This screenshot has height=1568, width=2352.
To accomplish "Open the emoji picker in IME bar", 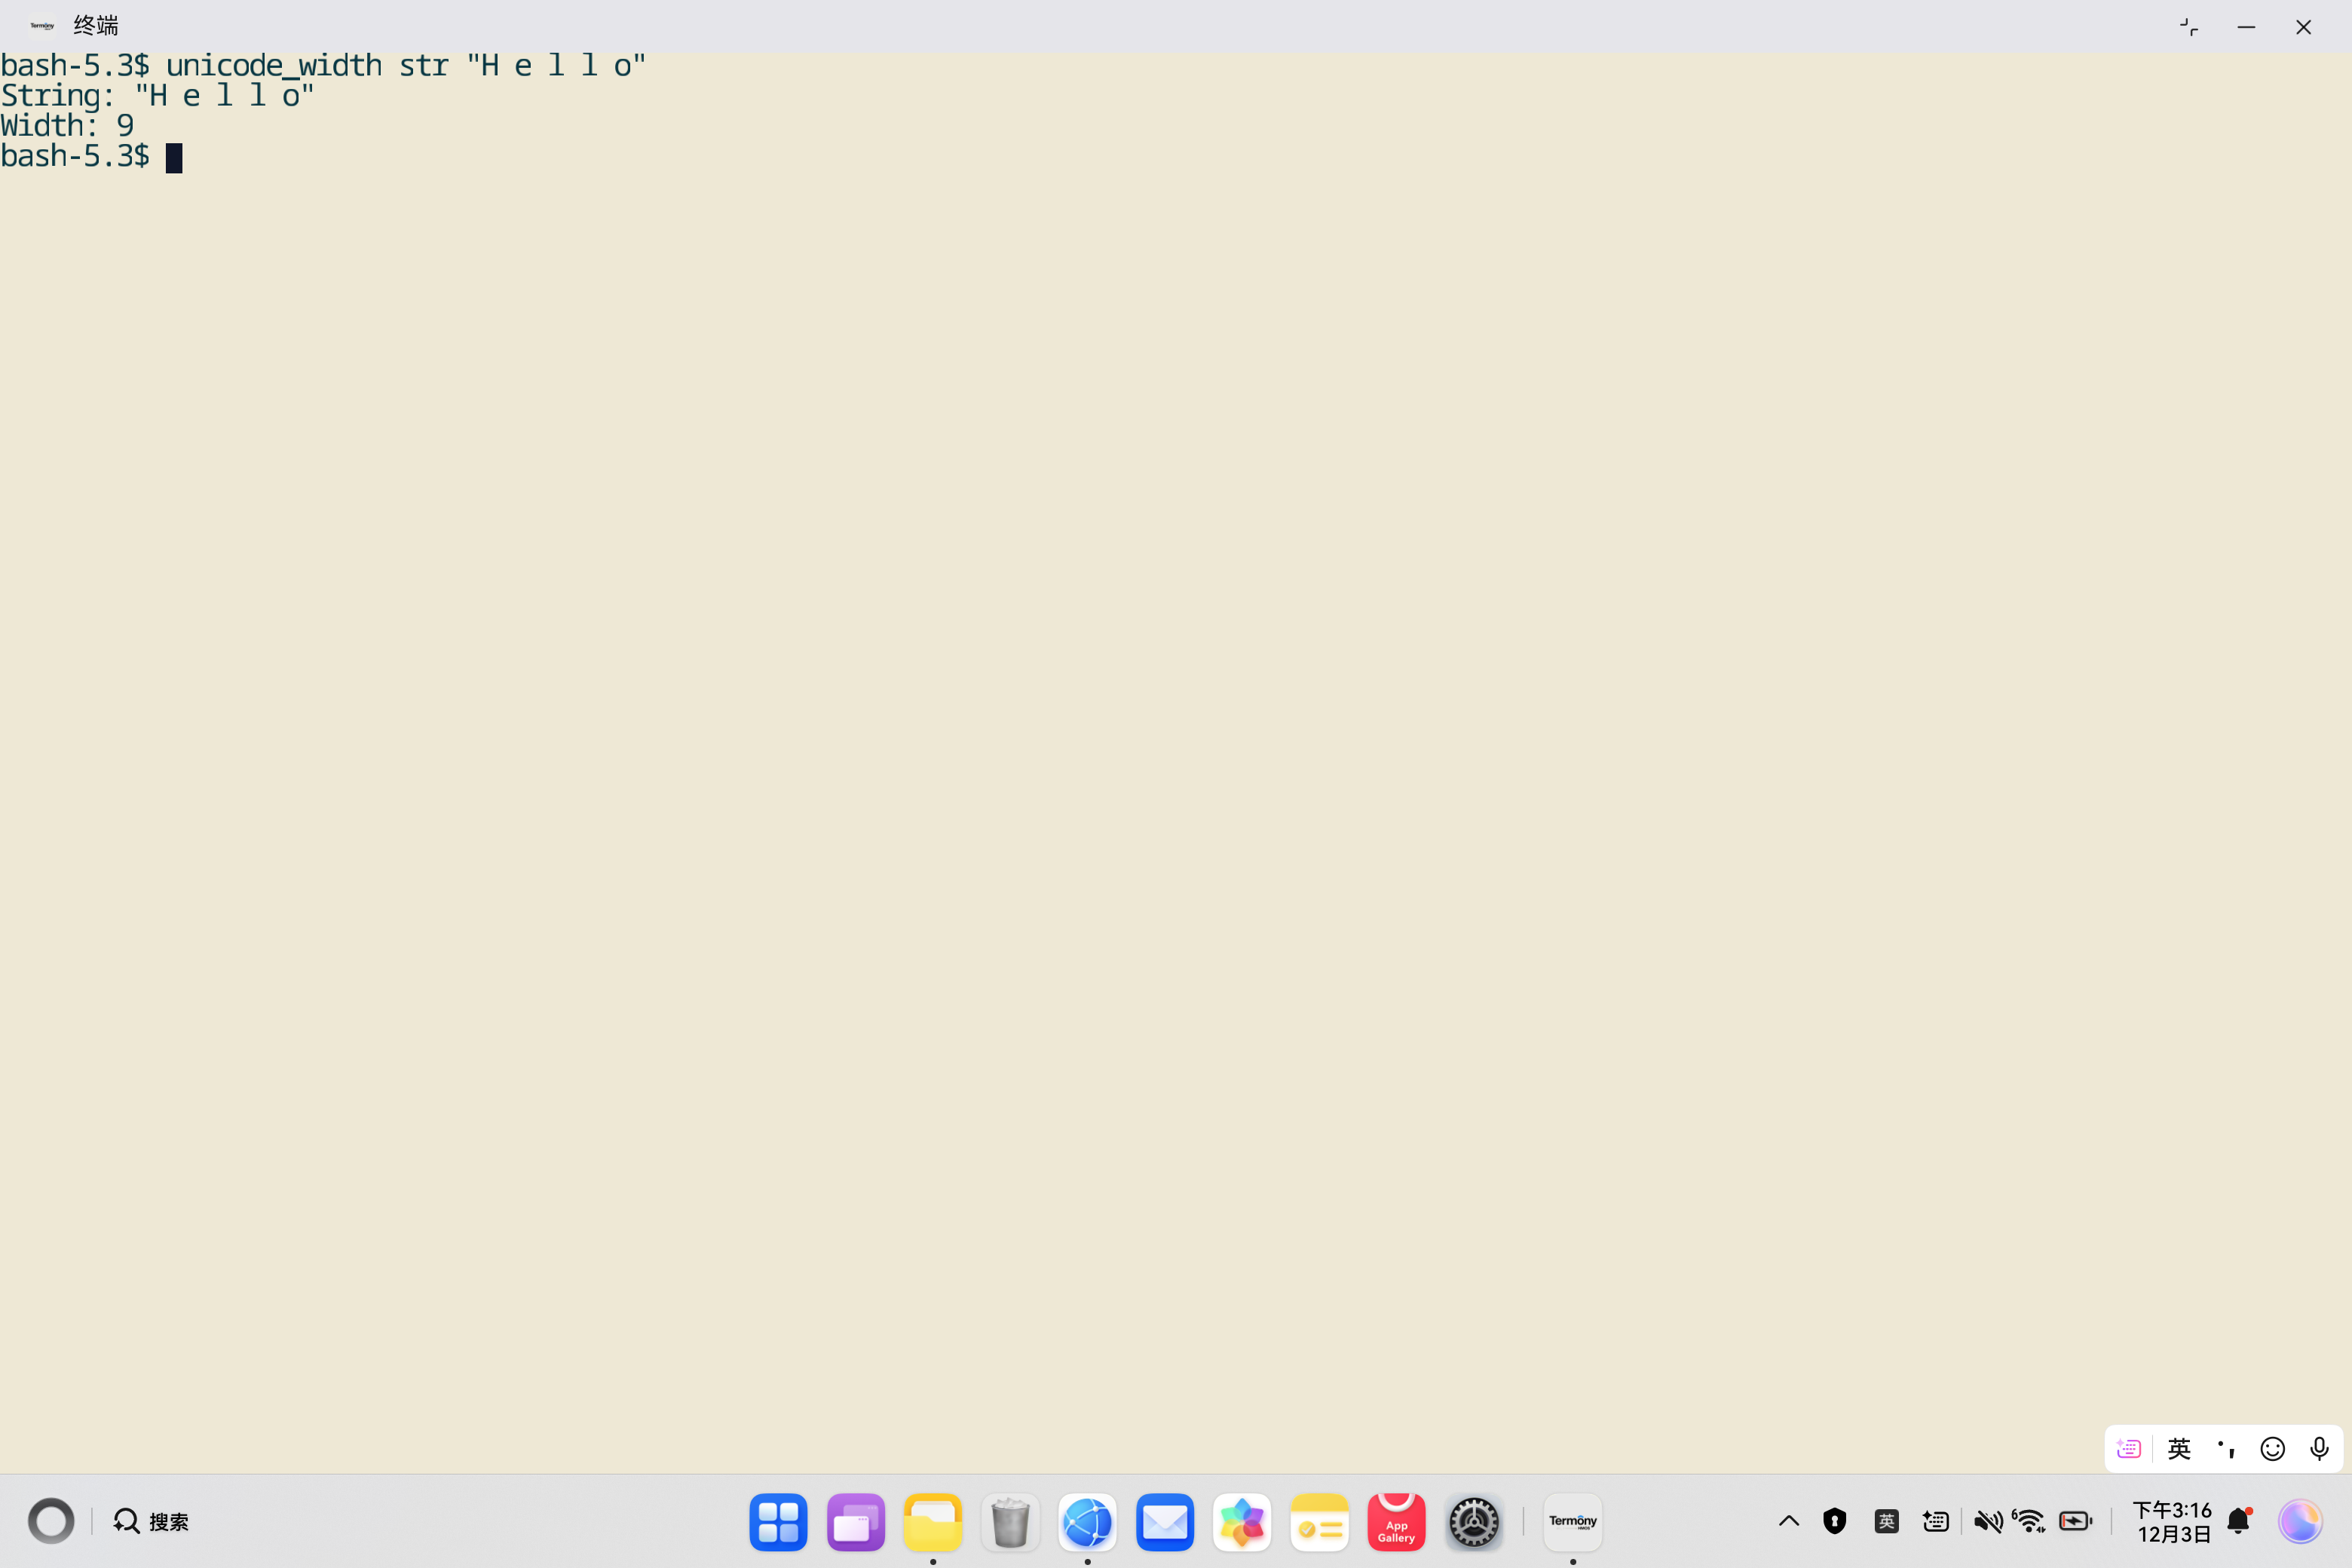I will coord(2272,1448).
